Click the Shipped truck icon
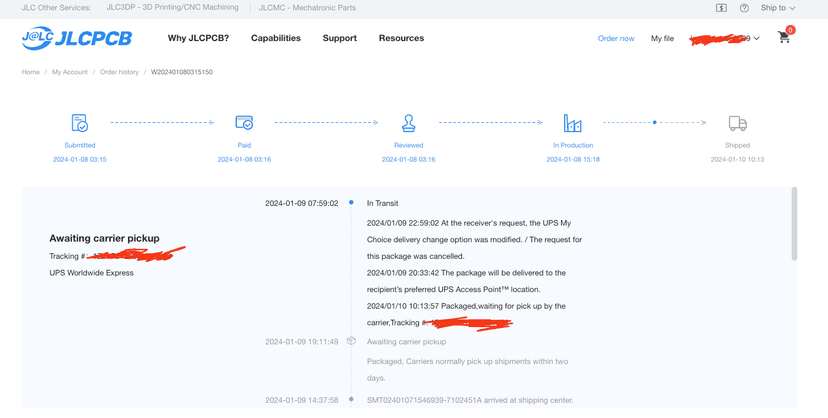 tap(737, 124)
